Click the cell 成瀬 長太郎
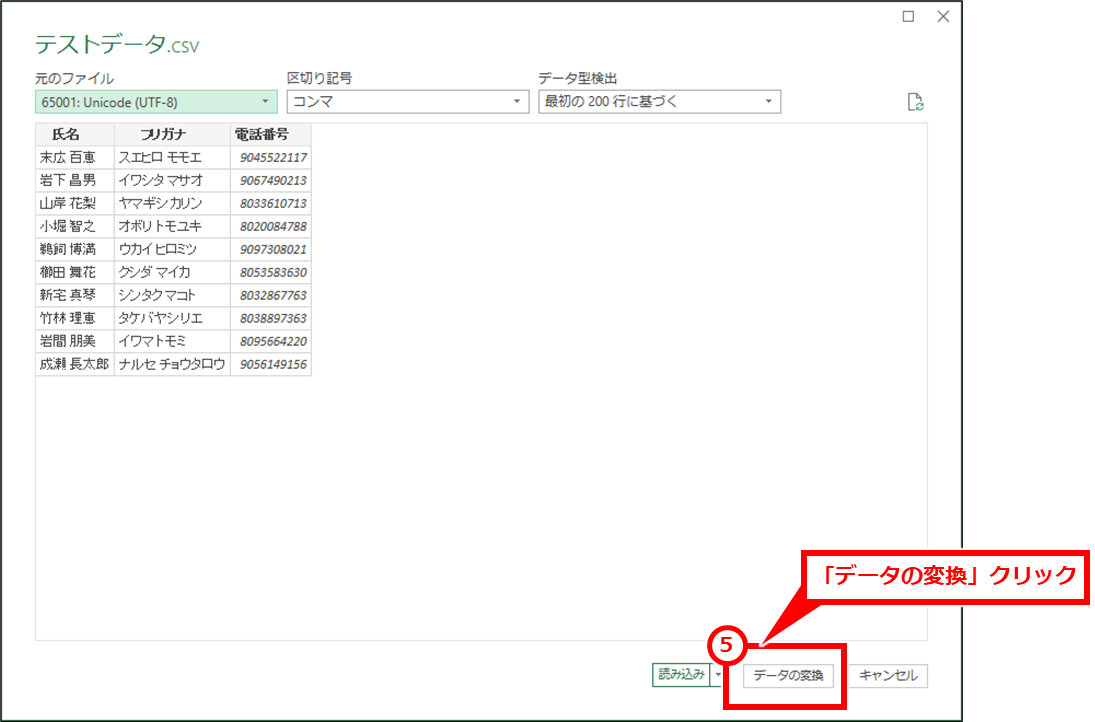This screenshot has width=1095, height=722. 75,365
